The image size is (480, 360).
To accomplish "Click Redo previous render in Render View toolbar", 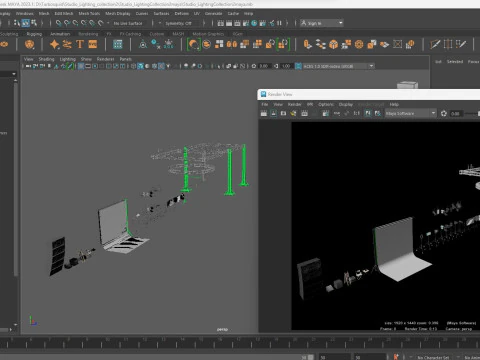I will (x=264, y=113).
